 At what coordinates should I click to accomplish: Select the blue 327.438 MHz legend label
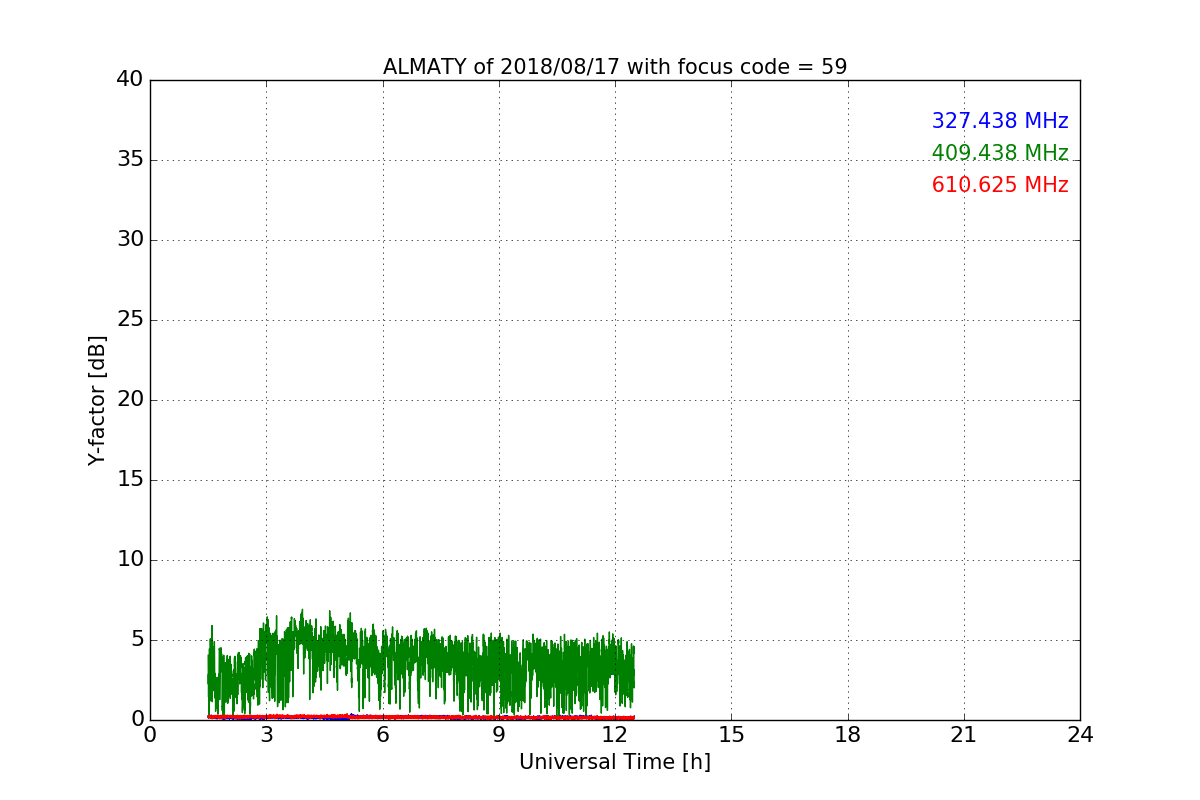pos(1000,121)
